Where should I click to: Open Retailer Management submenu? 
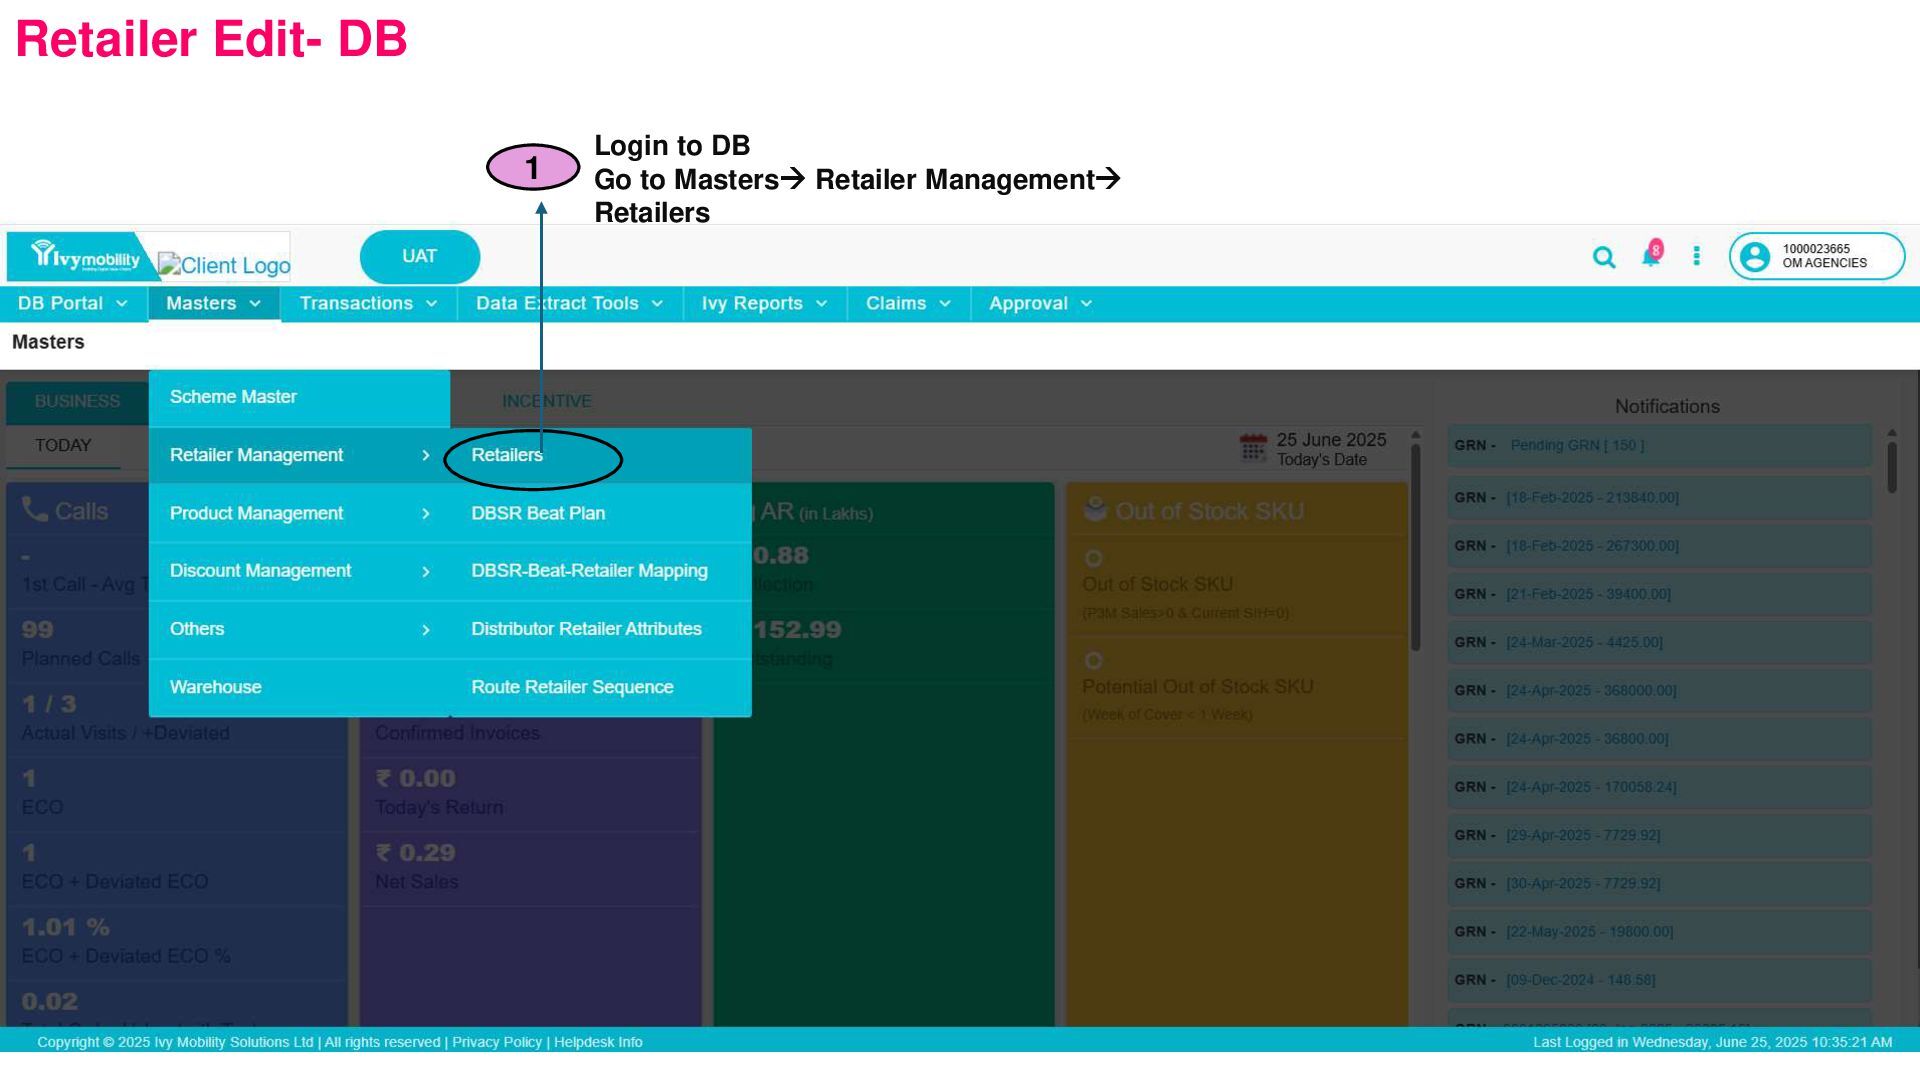tap(299, 456)
